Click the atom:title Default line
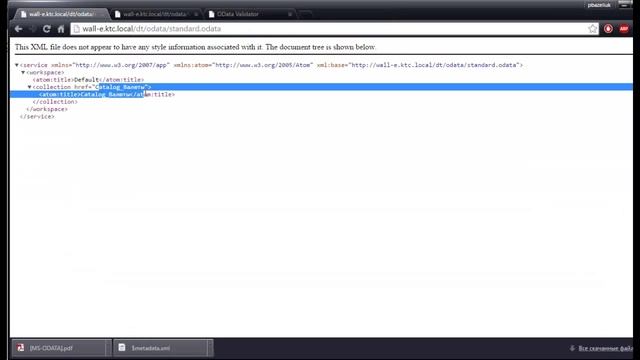The width and height of the screenshot is (640, 360). 88,80
